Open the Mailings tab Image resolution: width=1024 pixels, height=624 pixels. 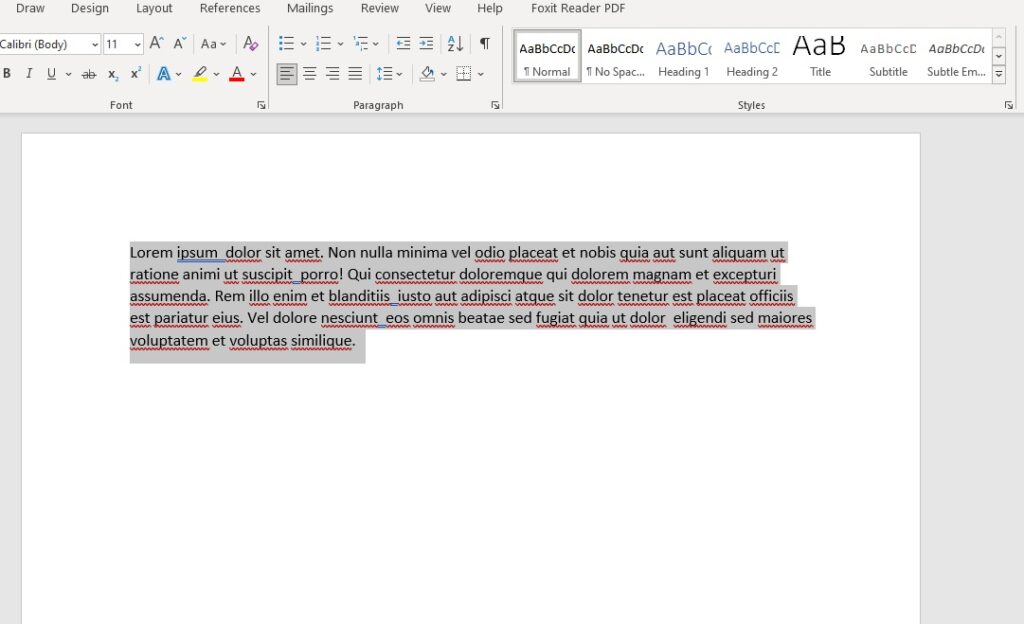click(x=310, y=8)
